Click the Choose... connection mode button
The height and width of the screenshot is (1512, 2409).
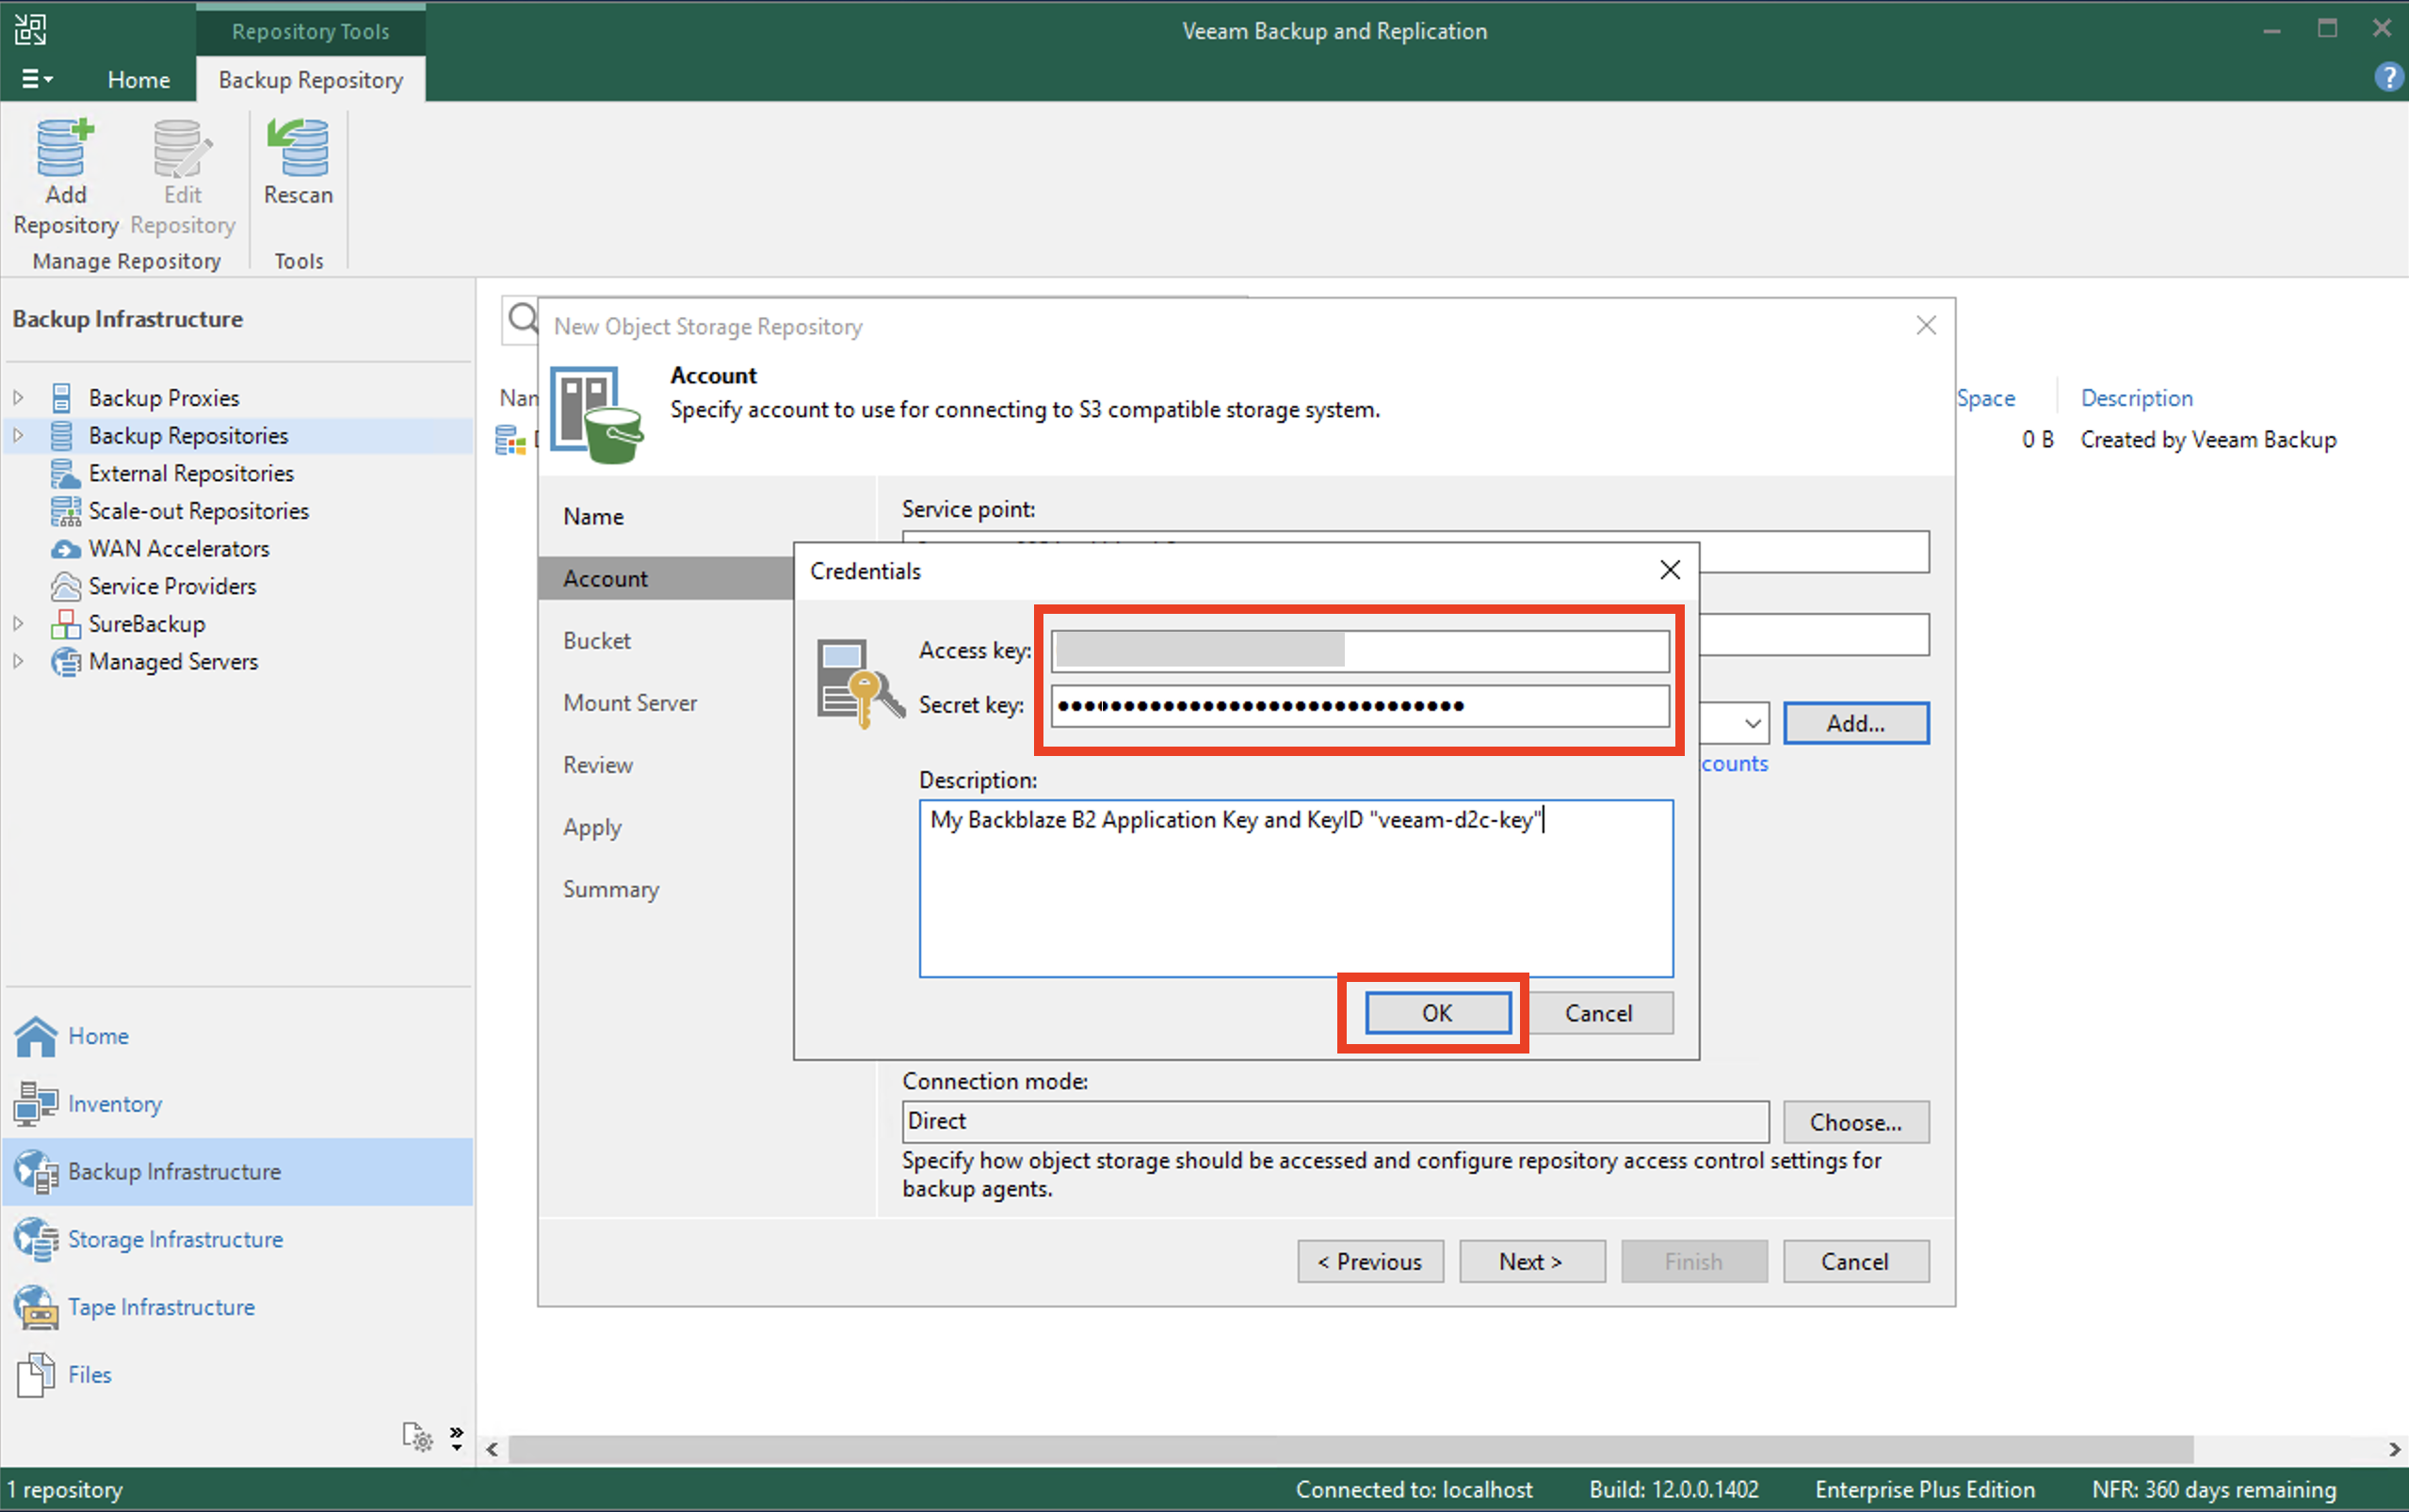pyautogui.click(x=1855, y=1122)
